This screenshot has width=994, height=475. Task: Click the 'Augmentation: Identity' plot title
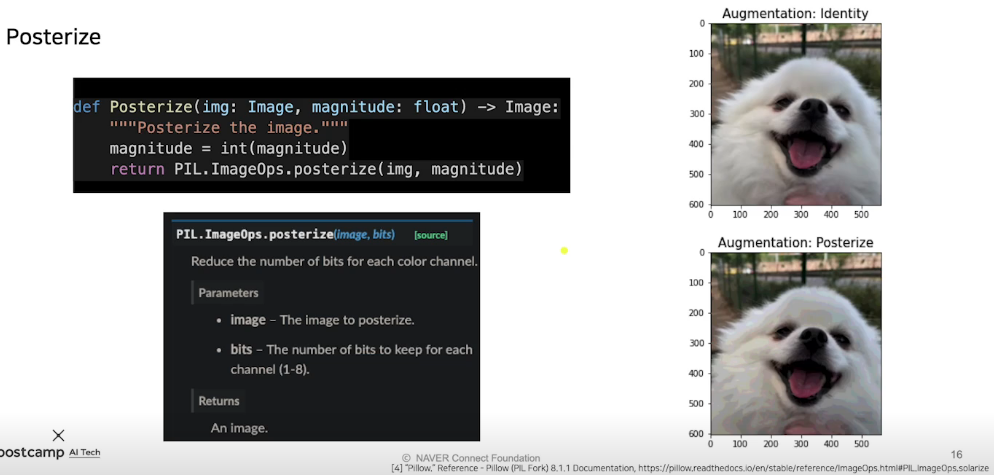[795, 13]
